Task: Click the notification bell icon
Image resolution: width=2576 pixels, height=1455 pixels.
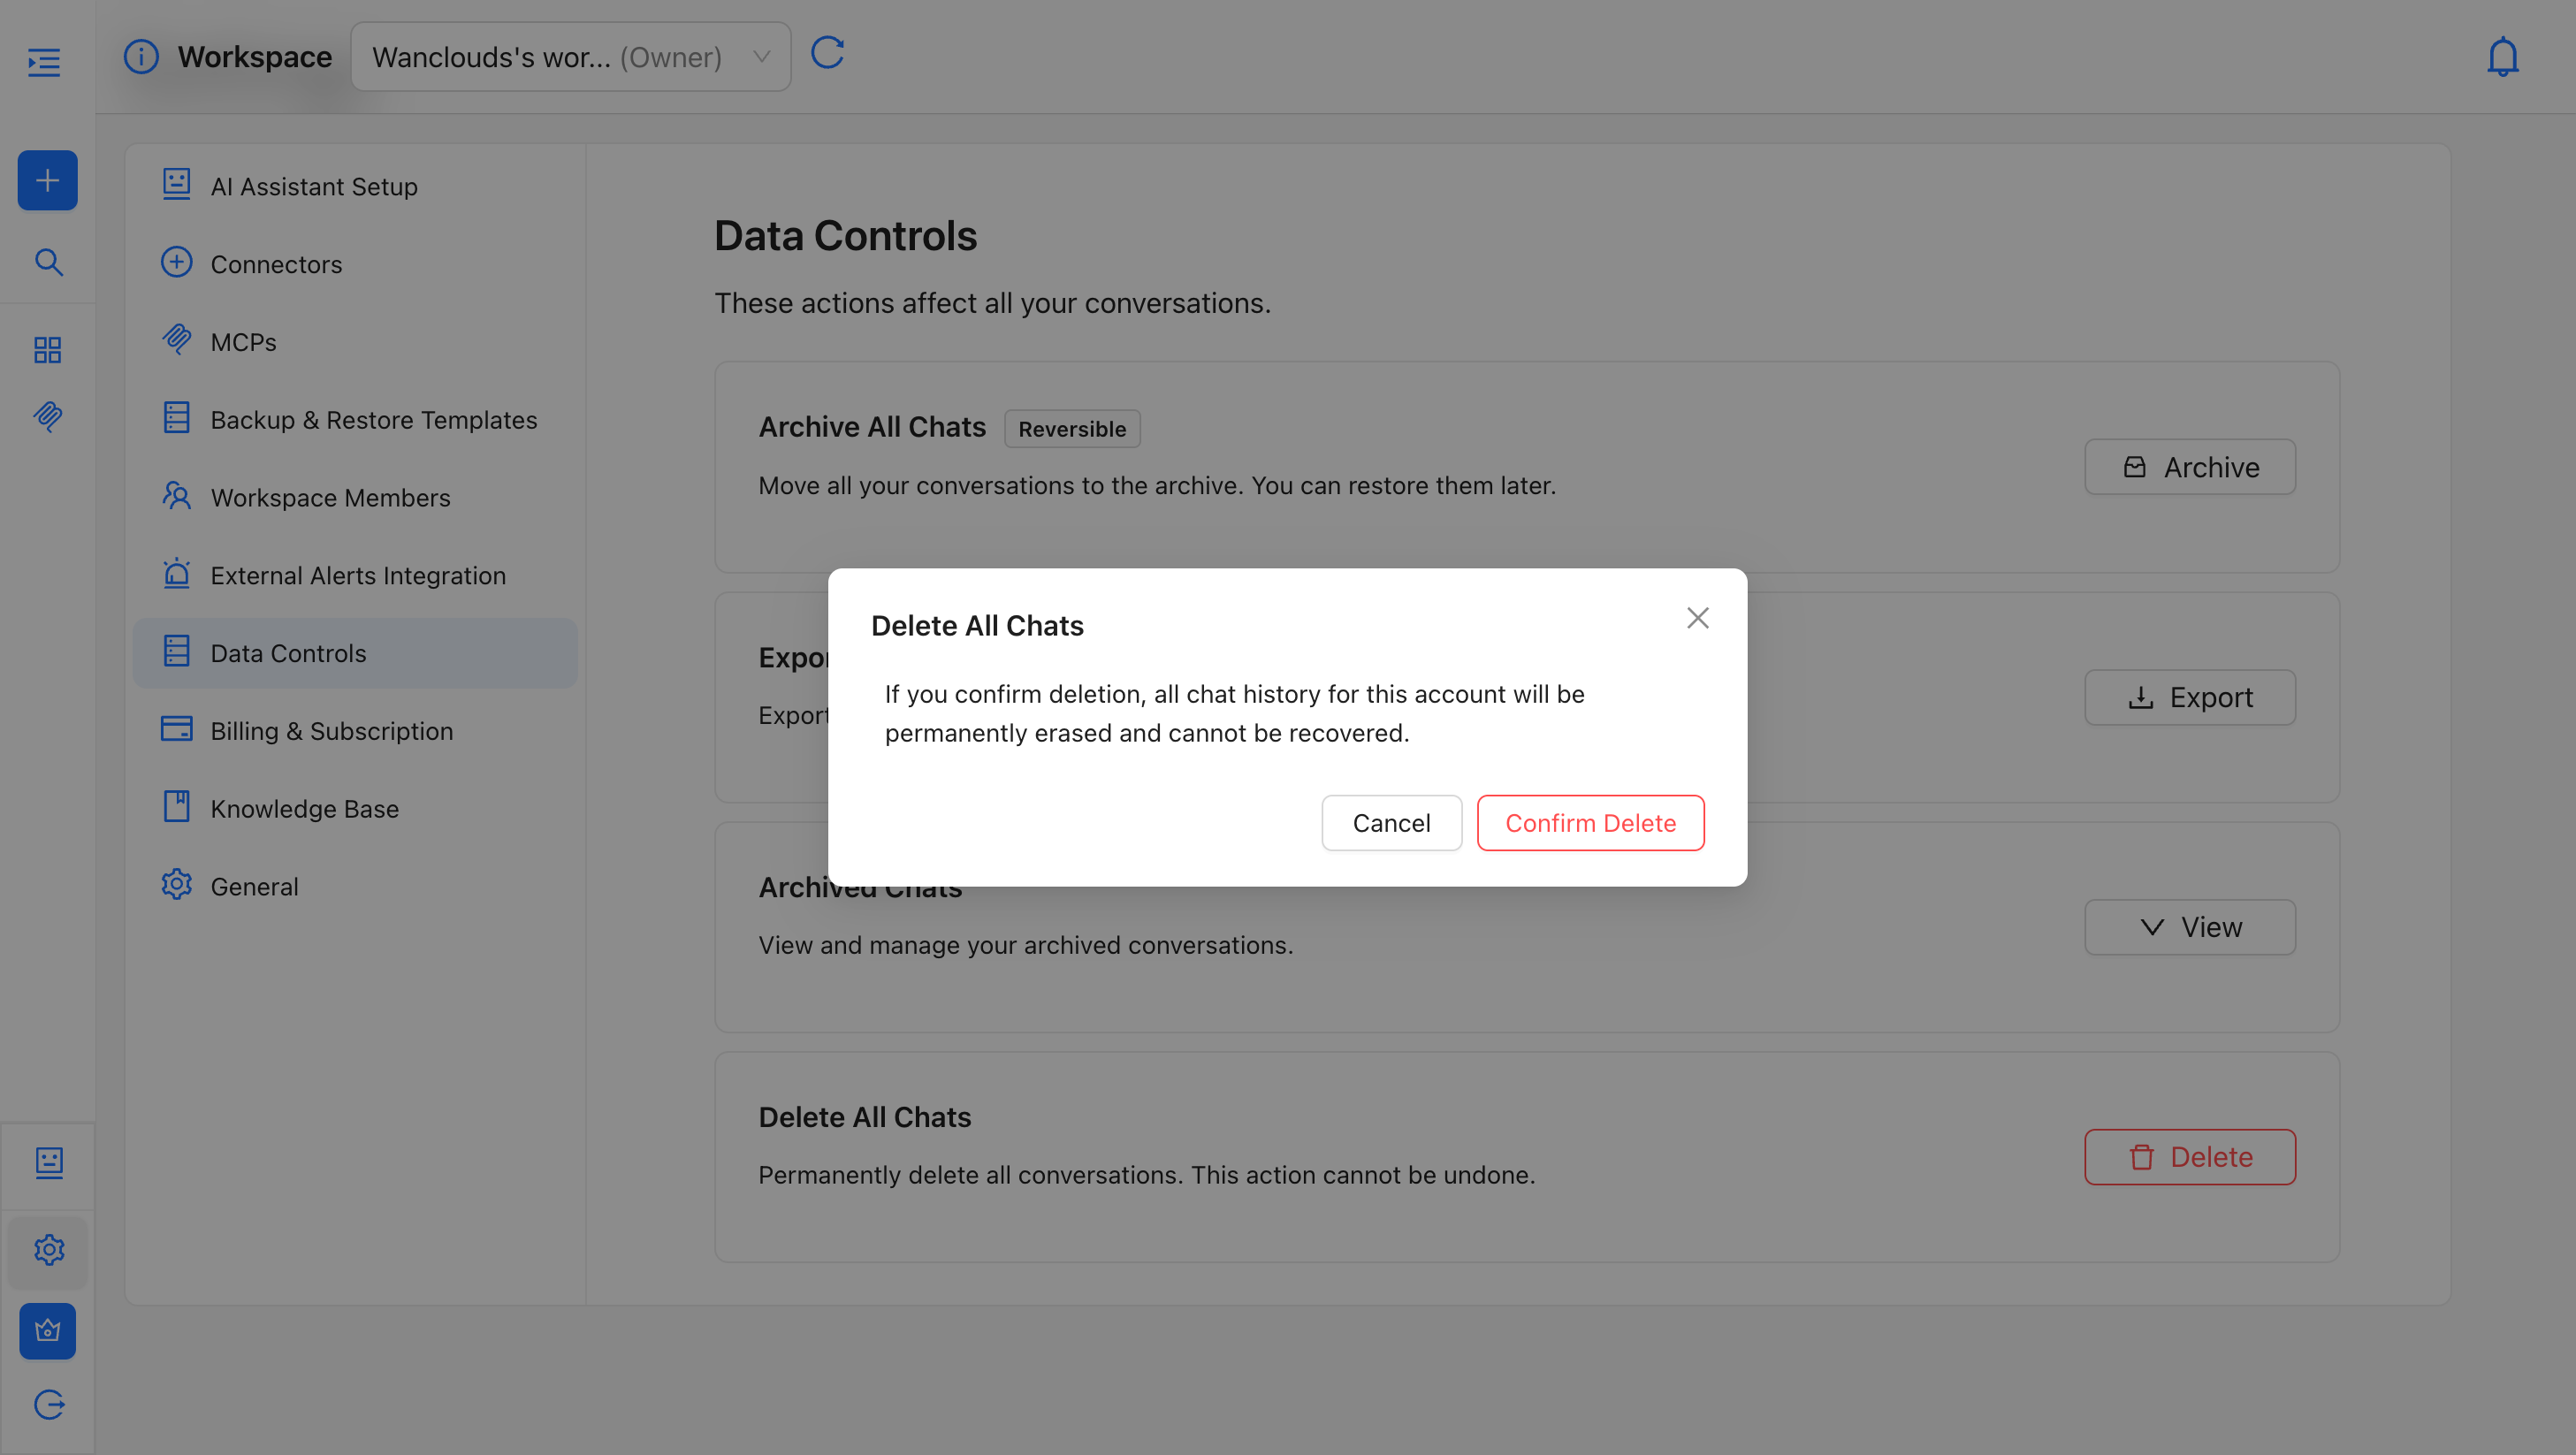Action: pos(2502,57)
